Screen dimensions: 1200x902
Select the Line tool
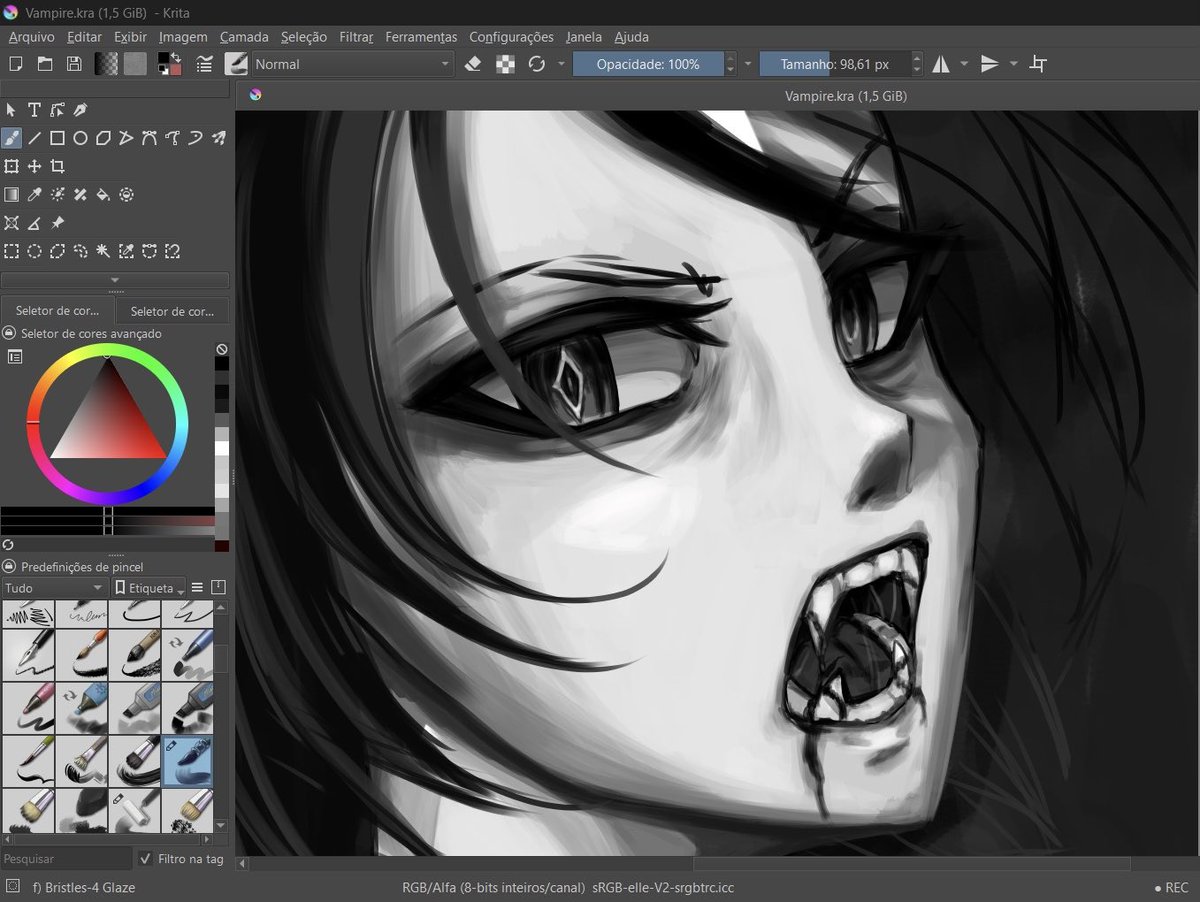[x=34, y=138]
